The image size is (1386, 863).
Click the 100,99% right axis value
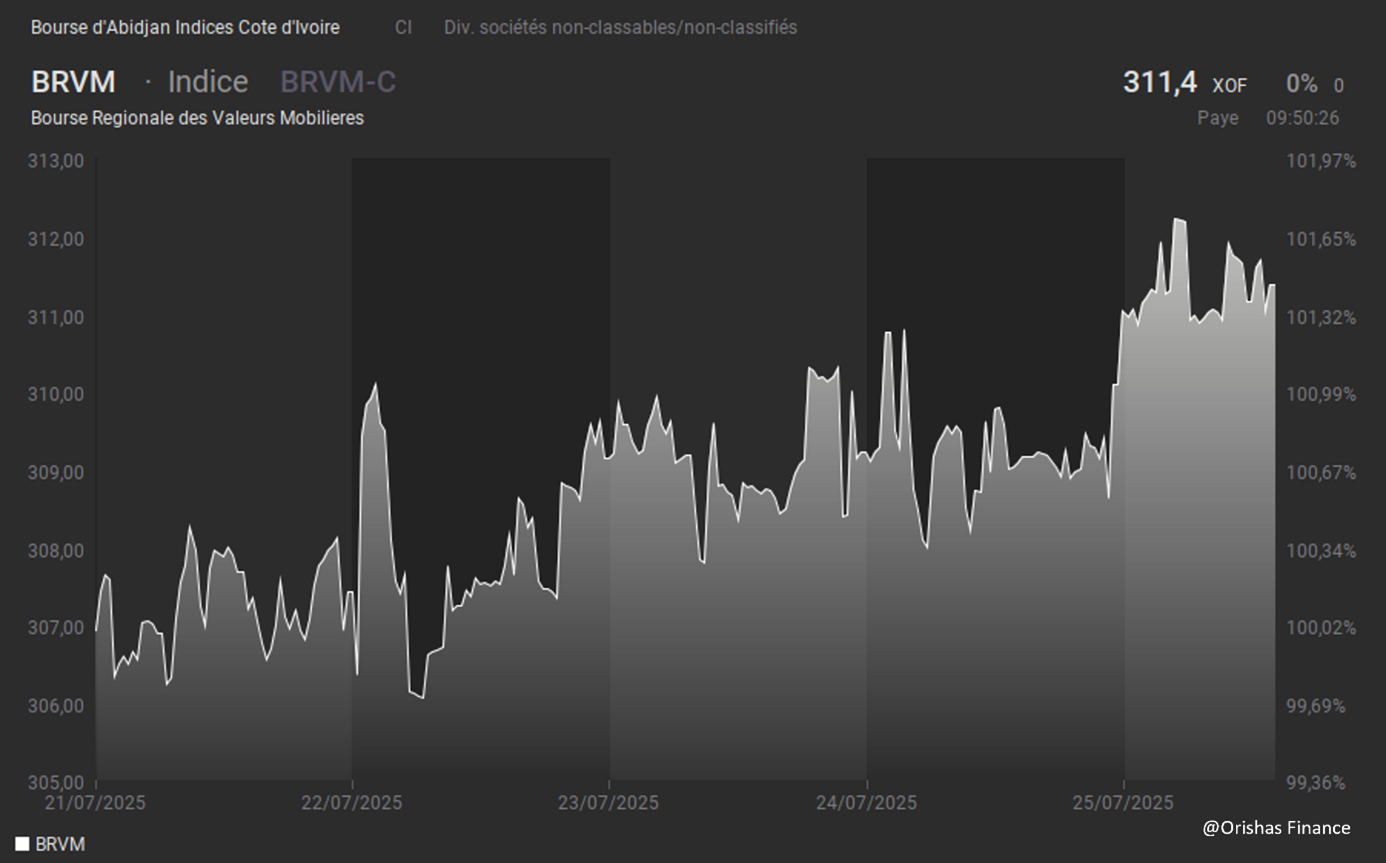[1321, 394]
